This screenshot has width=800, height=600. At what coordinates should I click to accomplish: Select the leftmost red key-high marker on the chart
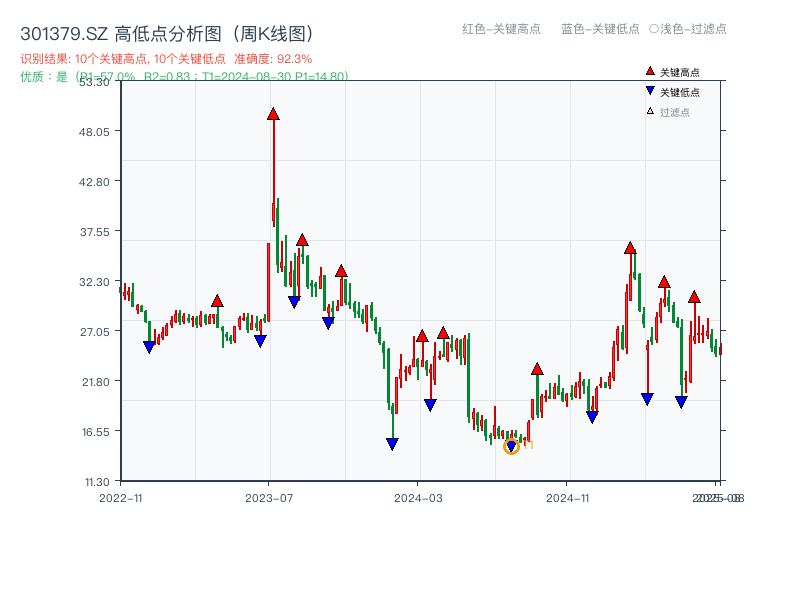[217, 301]
